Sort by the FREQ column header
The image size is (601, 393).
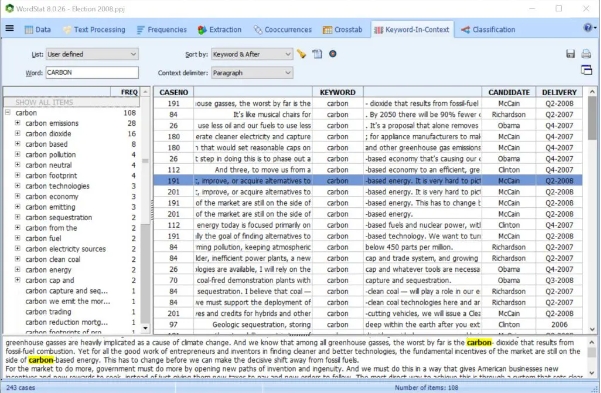point(125,92)
